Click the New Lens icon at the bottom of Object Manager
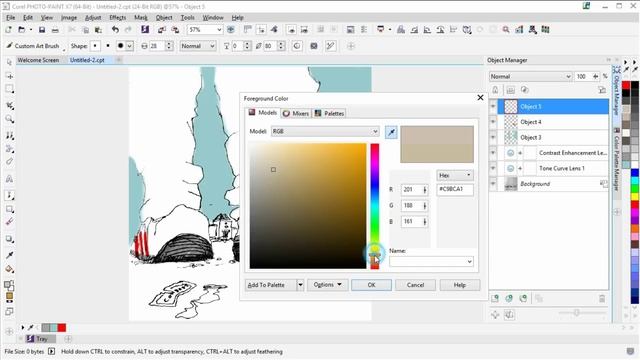This screenshot has height=360, width=640. click(509, 299)
